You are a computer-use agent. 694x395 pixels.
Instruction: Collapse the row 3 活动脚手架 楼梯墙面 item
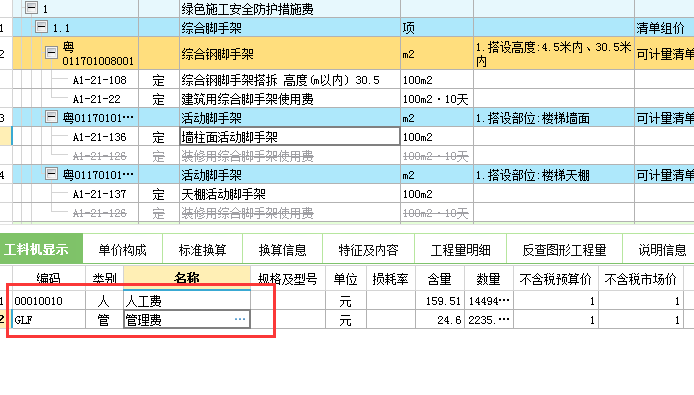(x=51, y=117)
